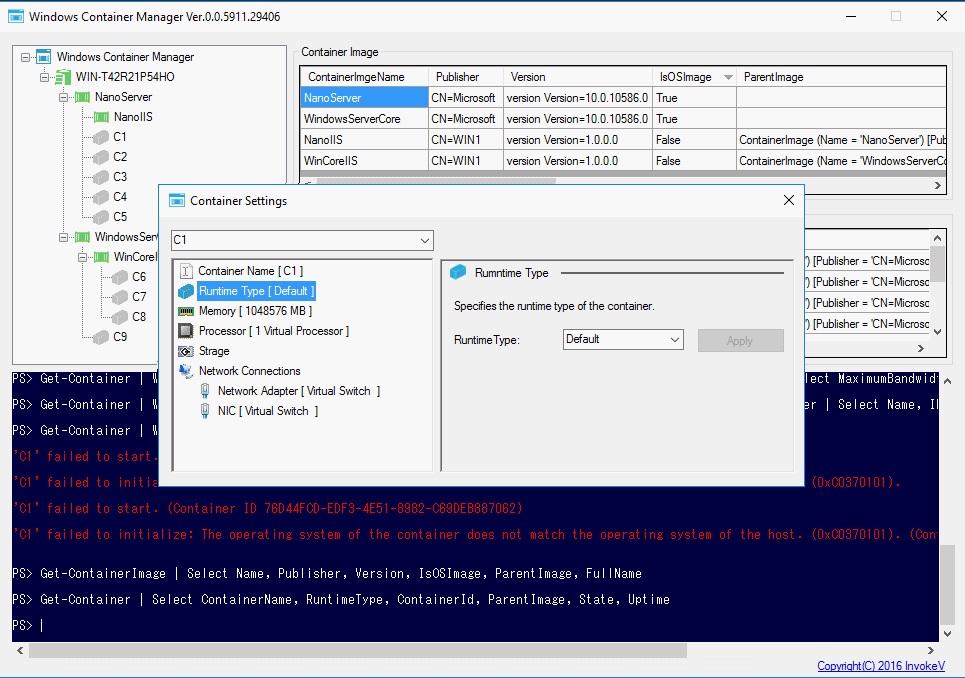Minimize the Windows Container Manager window
Screen dimensions: 965x678
851,17
